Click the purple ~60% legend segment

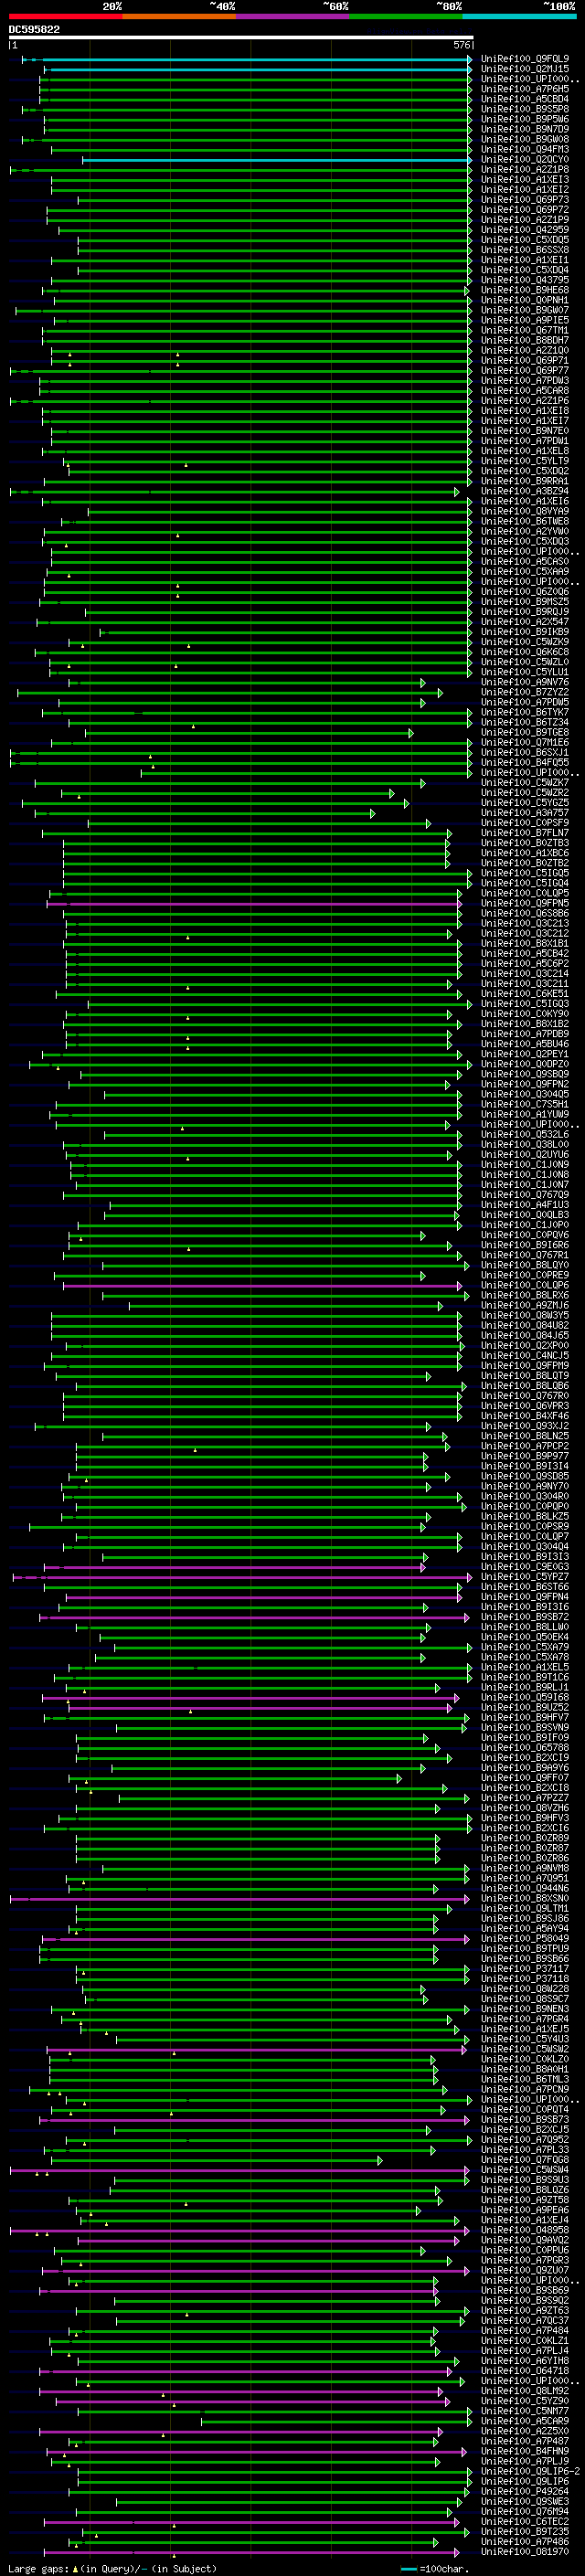click(293, 16)
